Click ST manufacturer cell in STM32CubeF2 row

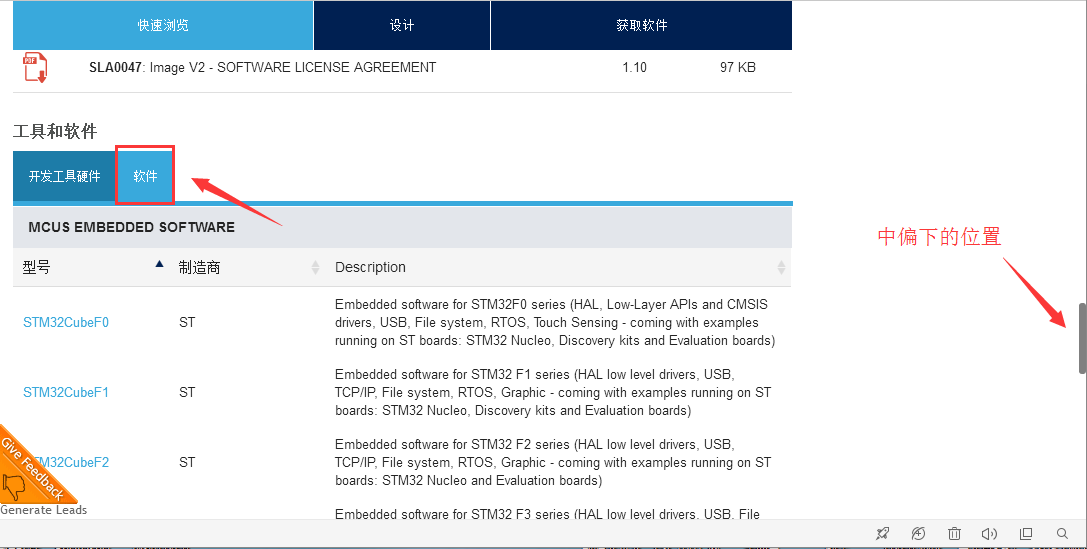click(187, 462)
